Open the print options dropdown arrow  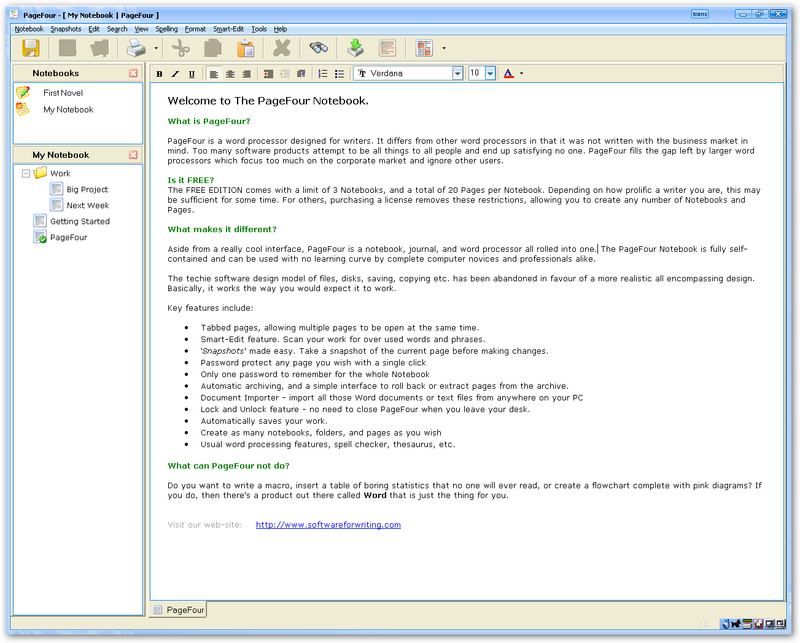(156, 48)
